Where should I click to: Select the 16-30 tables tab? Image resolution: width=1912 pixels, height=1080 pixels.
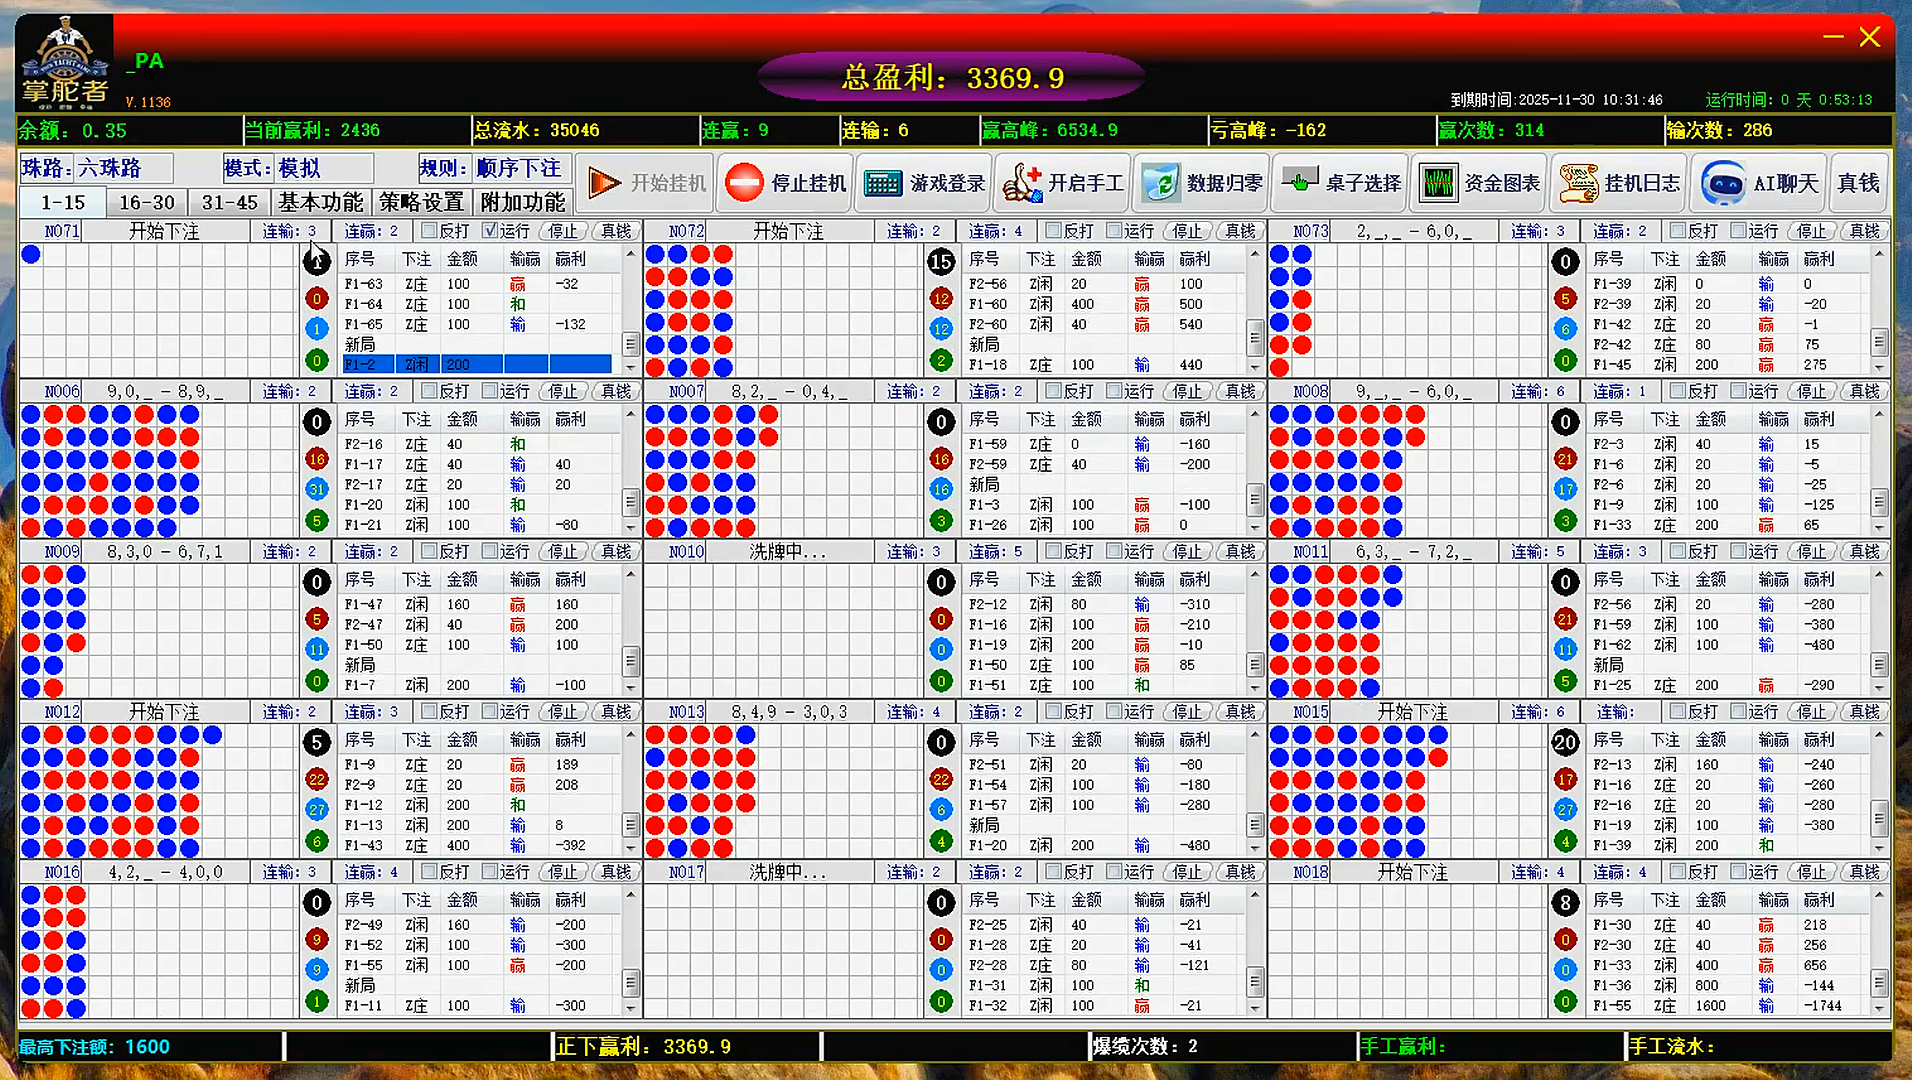(x=146, y=202)
